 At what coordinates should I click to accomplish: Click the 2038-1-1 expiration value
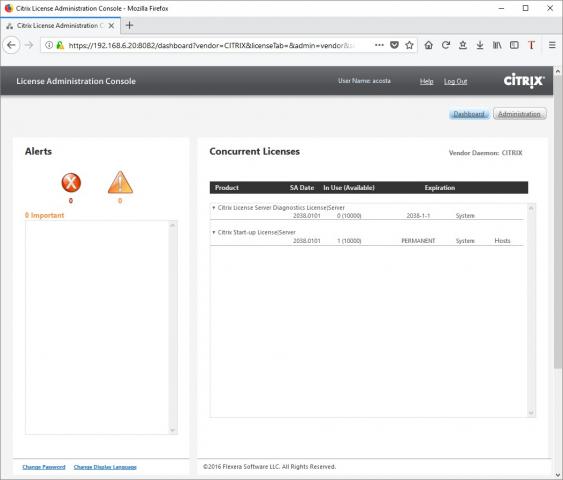(418, 216)
